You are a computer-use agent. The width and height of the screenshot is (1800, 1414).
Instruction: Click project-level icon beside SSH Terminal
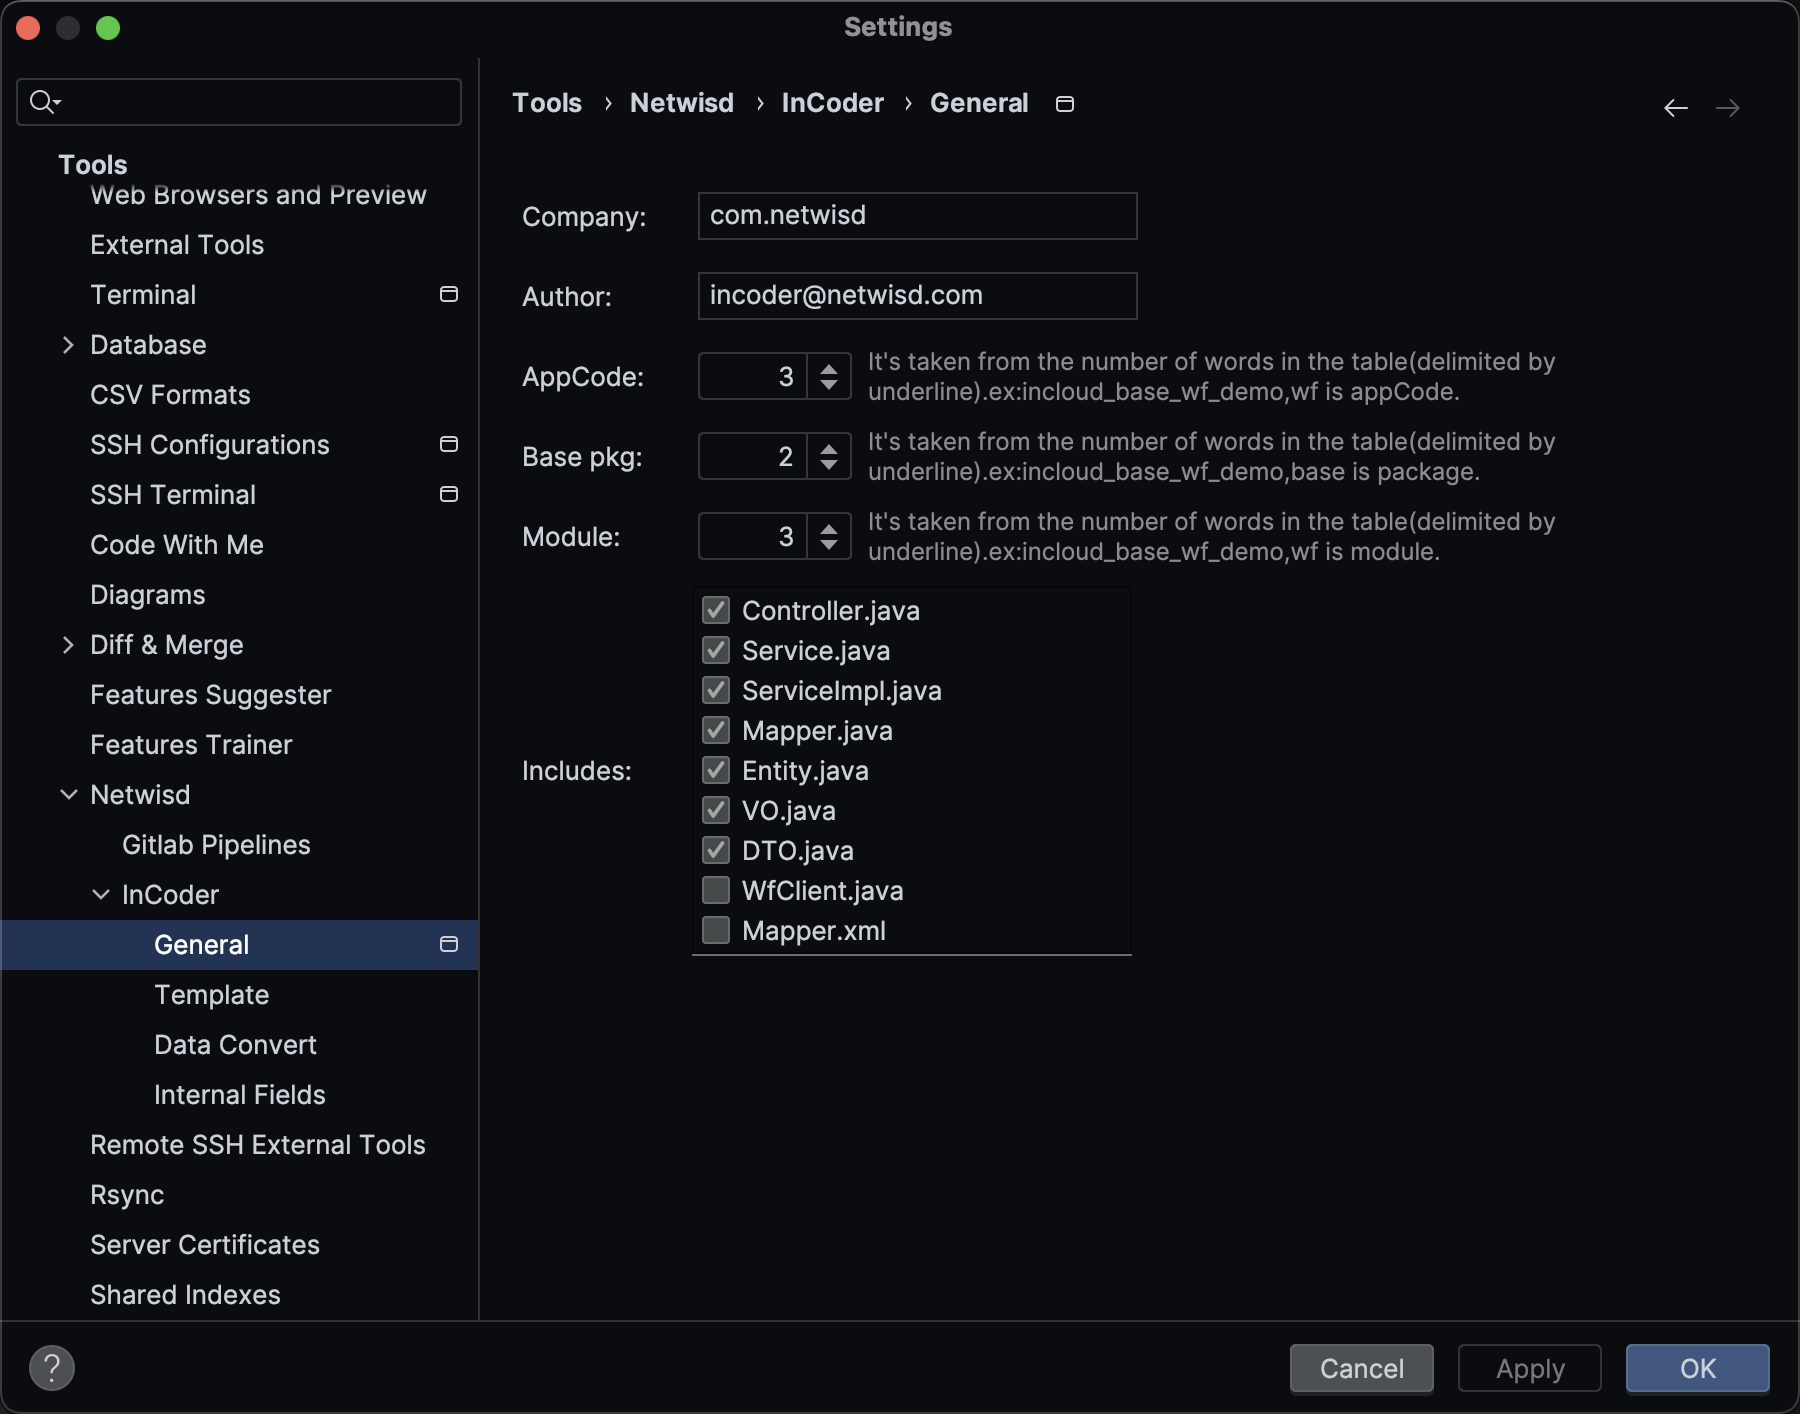tap(449, 494)
